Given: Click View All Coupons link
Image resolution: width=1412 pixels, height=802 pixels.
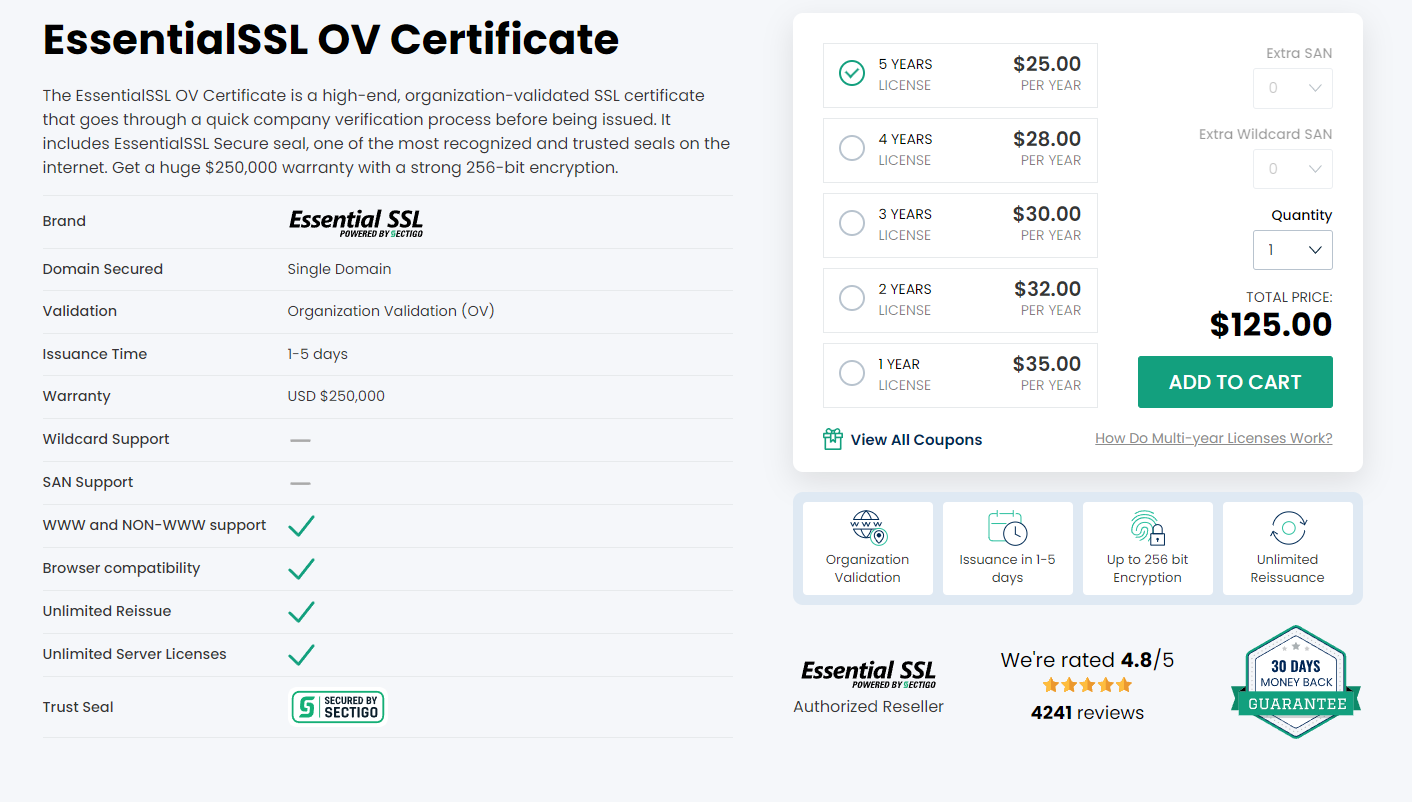Looking at the screenshot, I should [x=916, y=440].
